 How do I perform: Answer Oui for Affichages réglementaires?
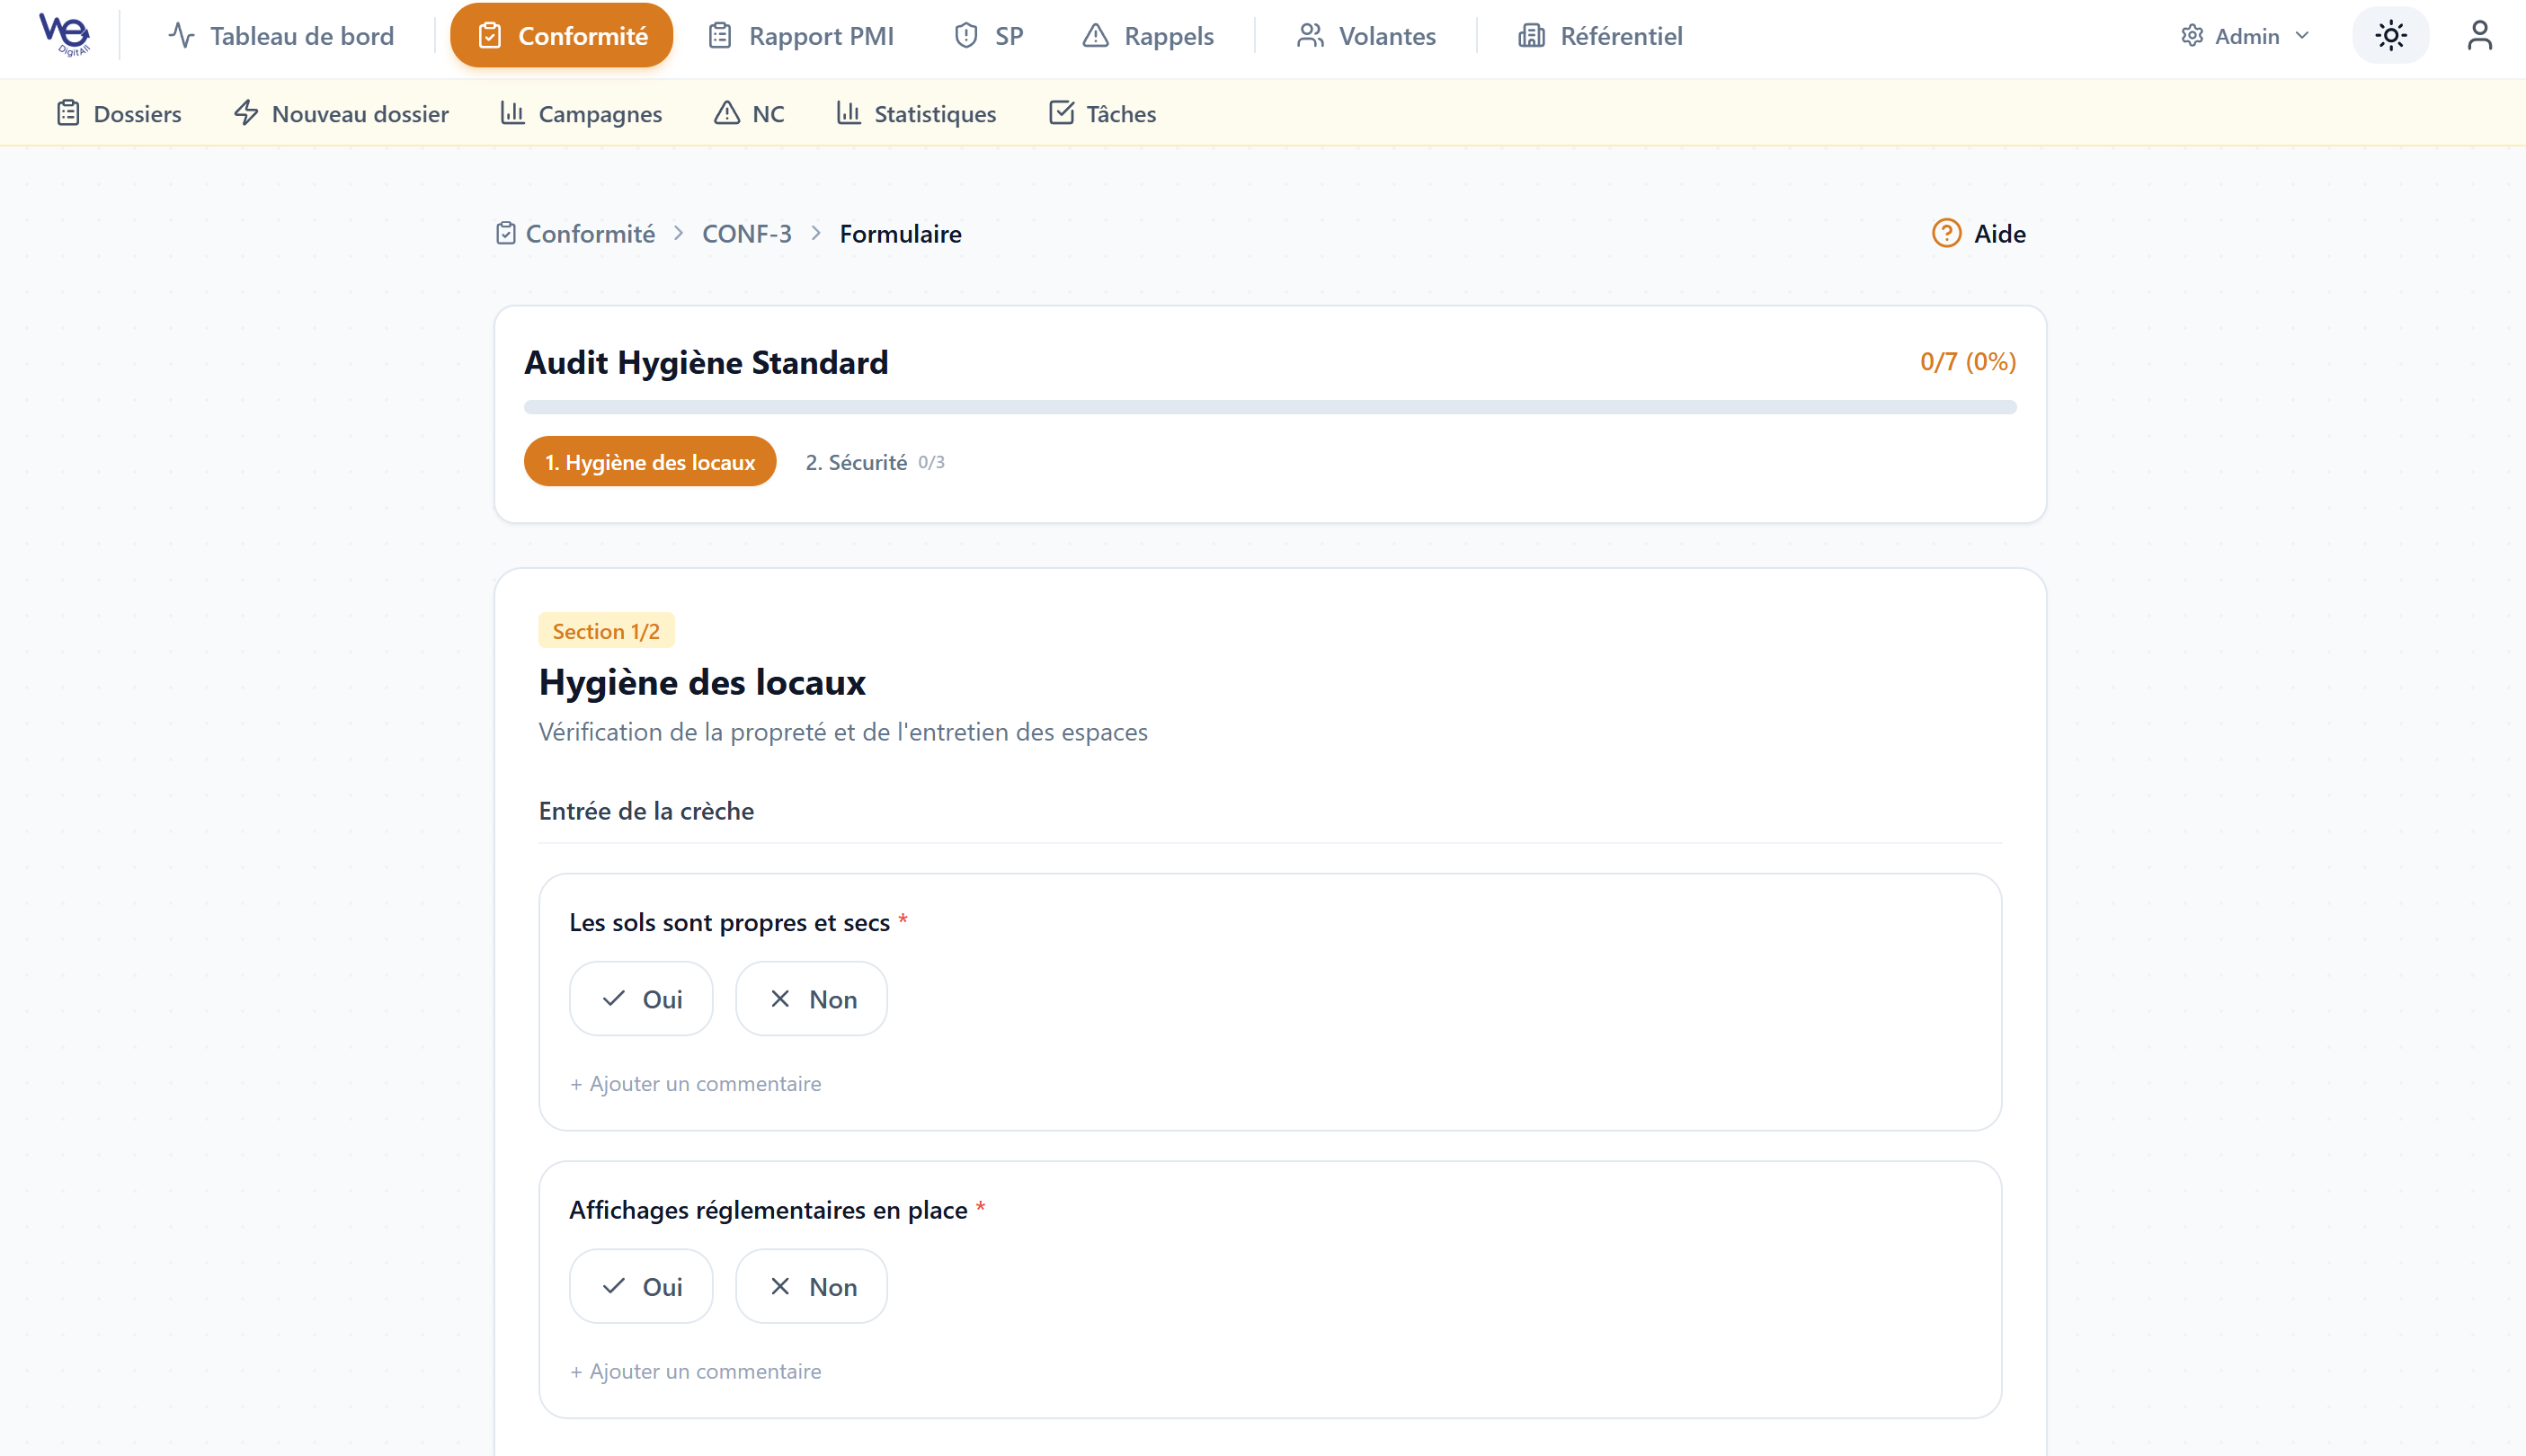pyautogui.click(x=641, y=1287)
